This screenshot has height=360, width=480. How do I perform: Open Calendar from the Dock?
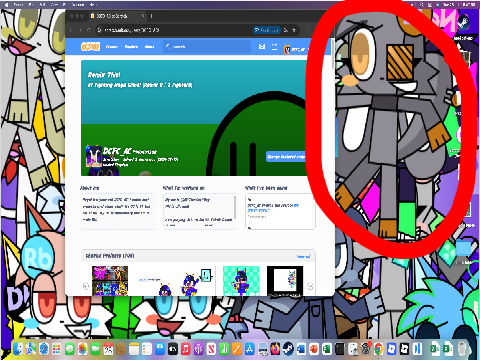point(108,349)
